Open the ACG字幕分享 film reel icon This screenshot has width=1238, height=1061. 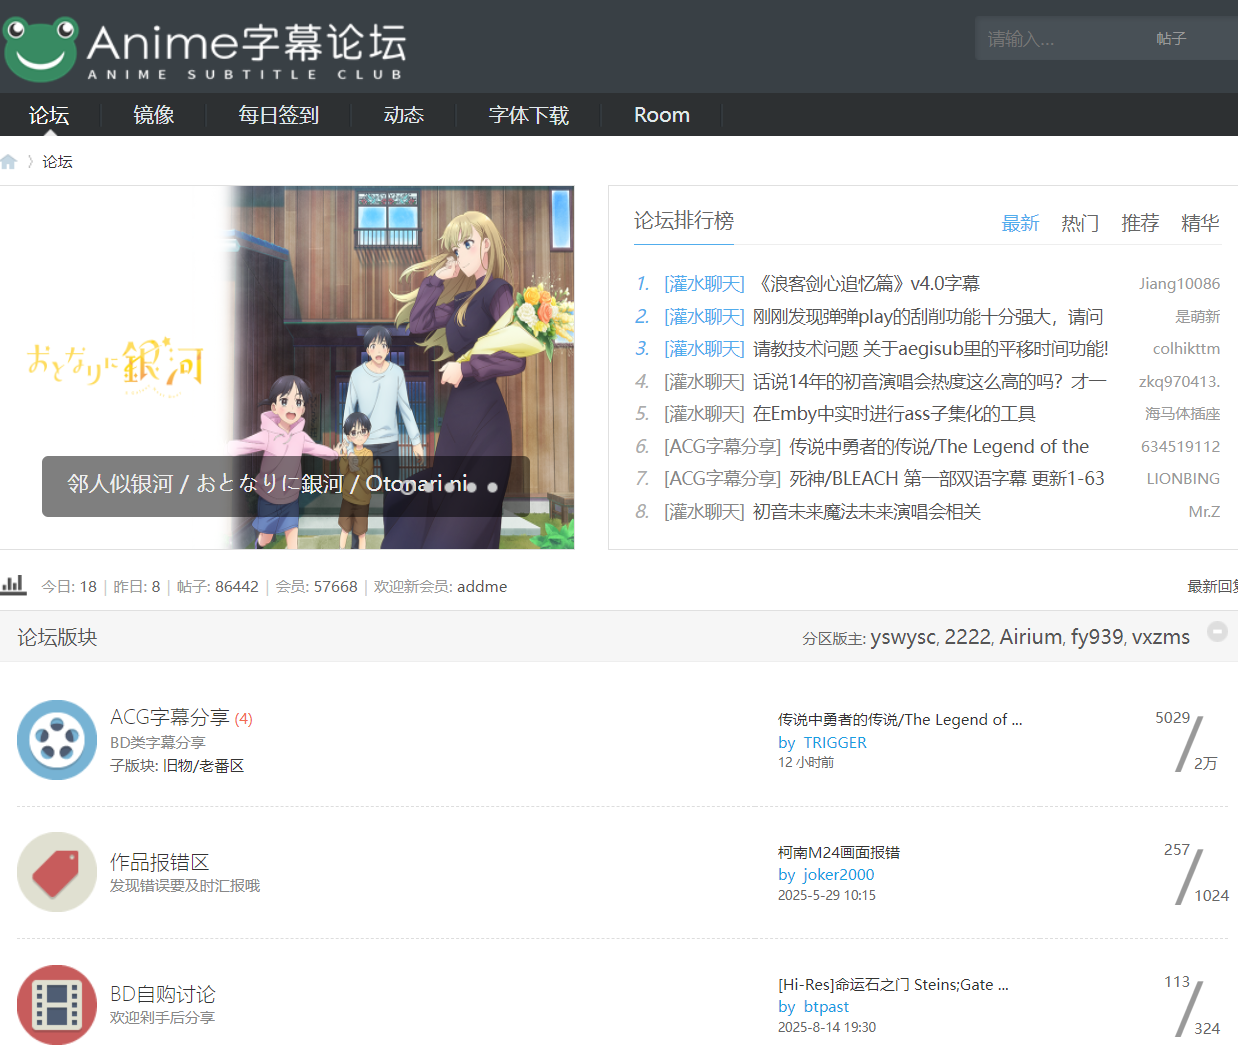[57, 740]
